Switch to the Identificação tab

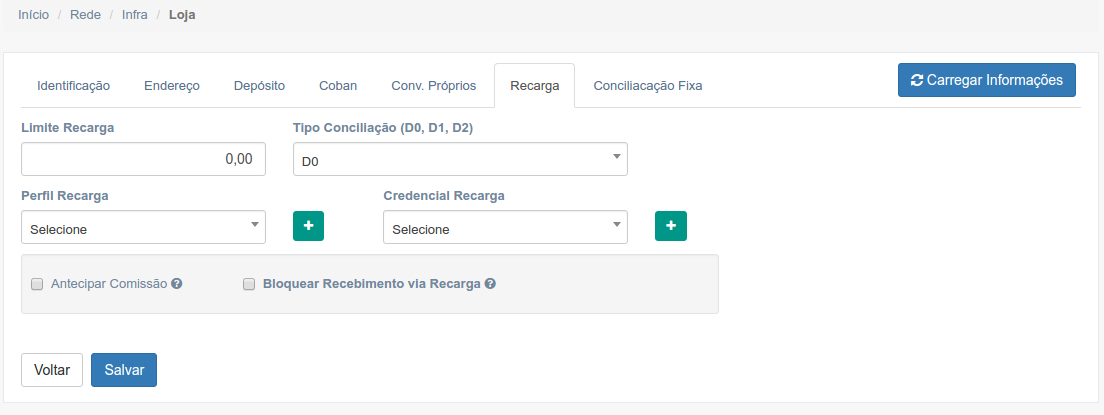click(73, 86)
